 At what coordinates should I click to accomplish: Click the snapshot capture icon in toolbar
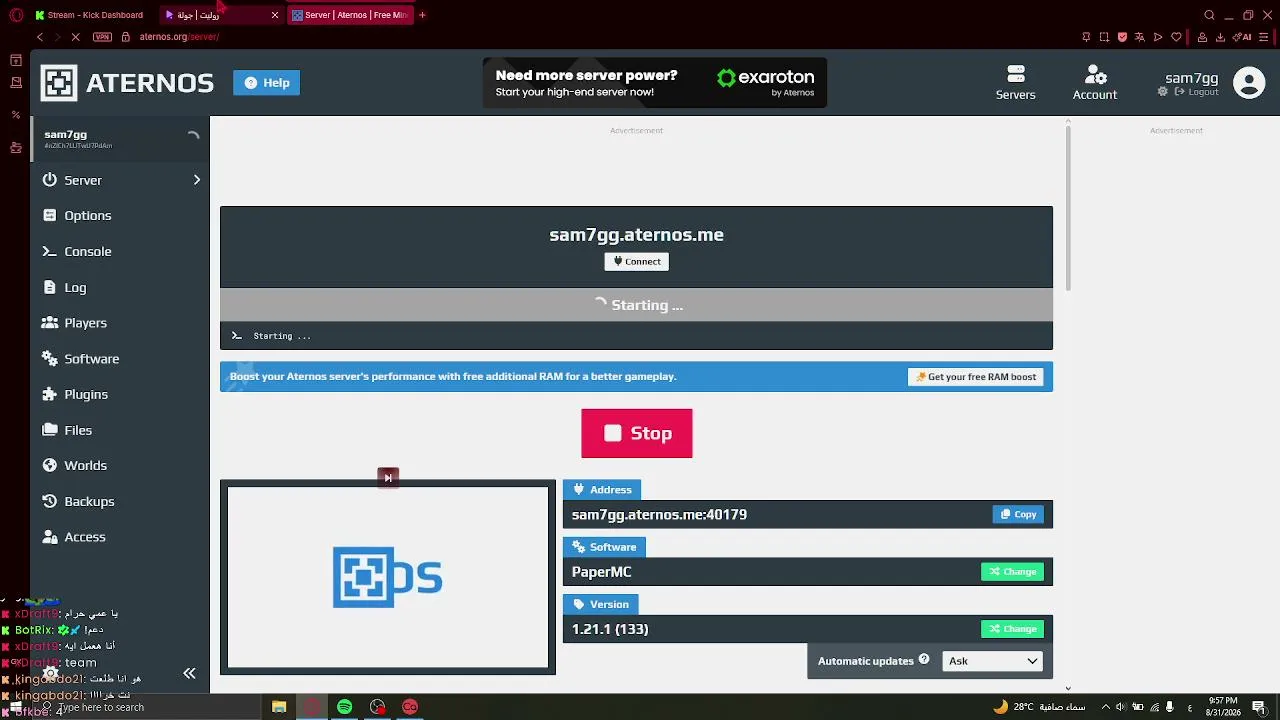1104,37
